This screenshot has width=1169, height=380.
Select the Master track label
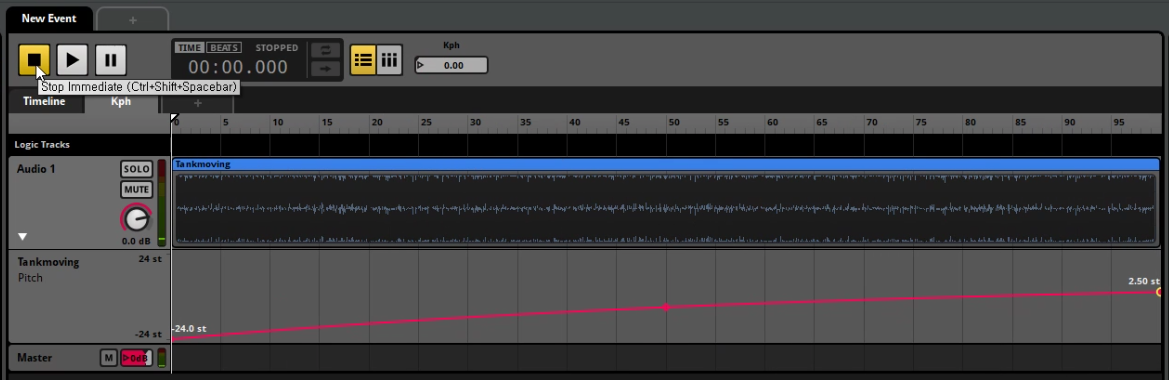coord(34,358)
